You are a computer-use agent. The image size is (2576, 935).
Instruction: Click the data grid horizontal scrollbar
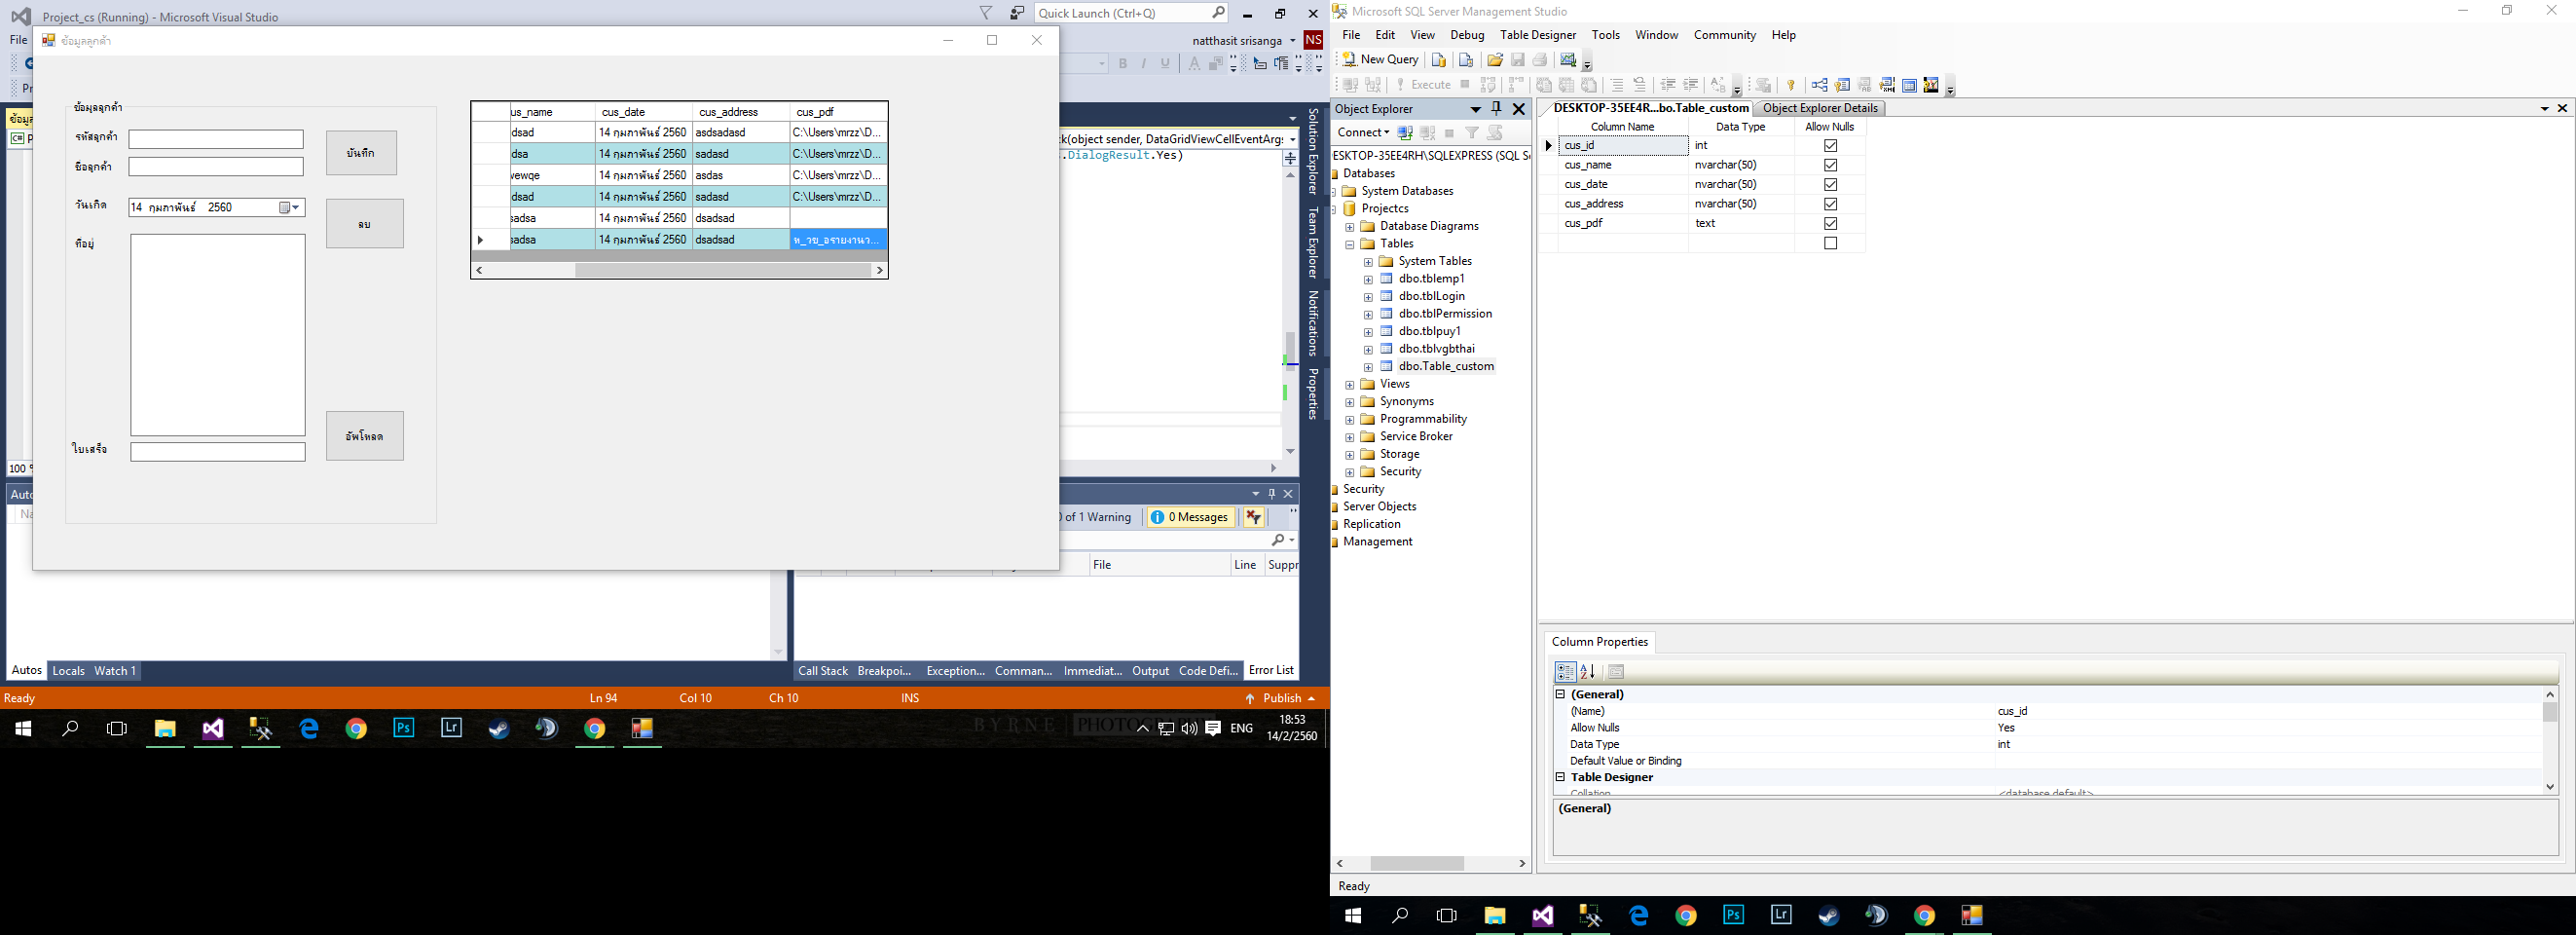pyautogui.click(x=722, y=270)
